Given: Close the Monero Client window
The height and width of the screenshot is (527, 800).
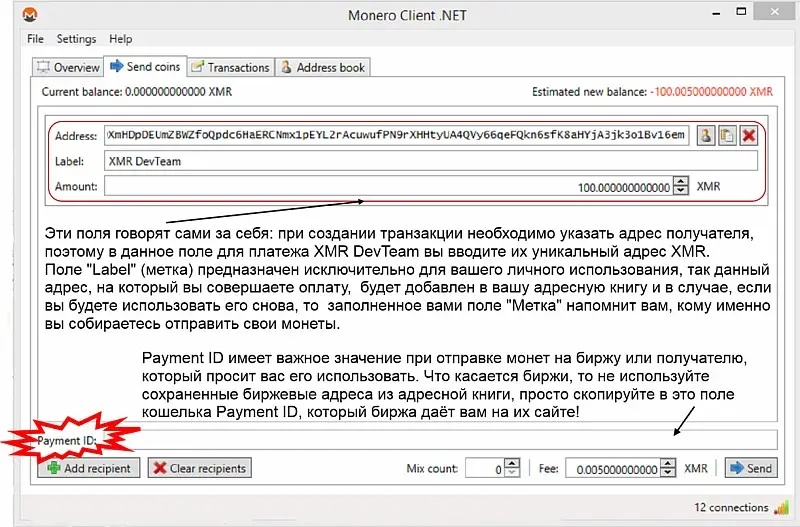Looking at the screenshot, I should pyautogui.click(x=774, y=11).
